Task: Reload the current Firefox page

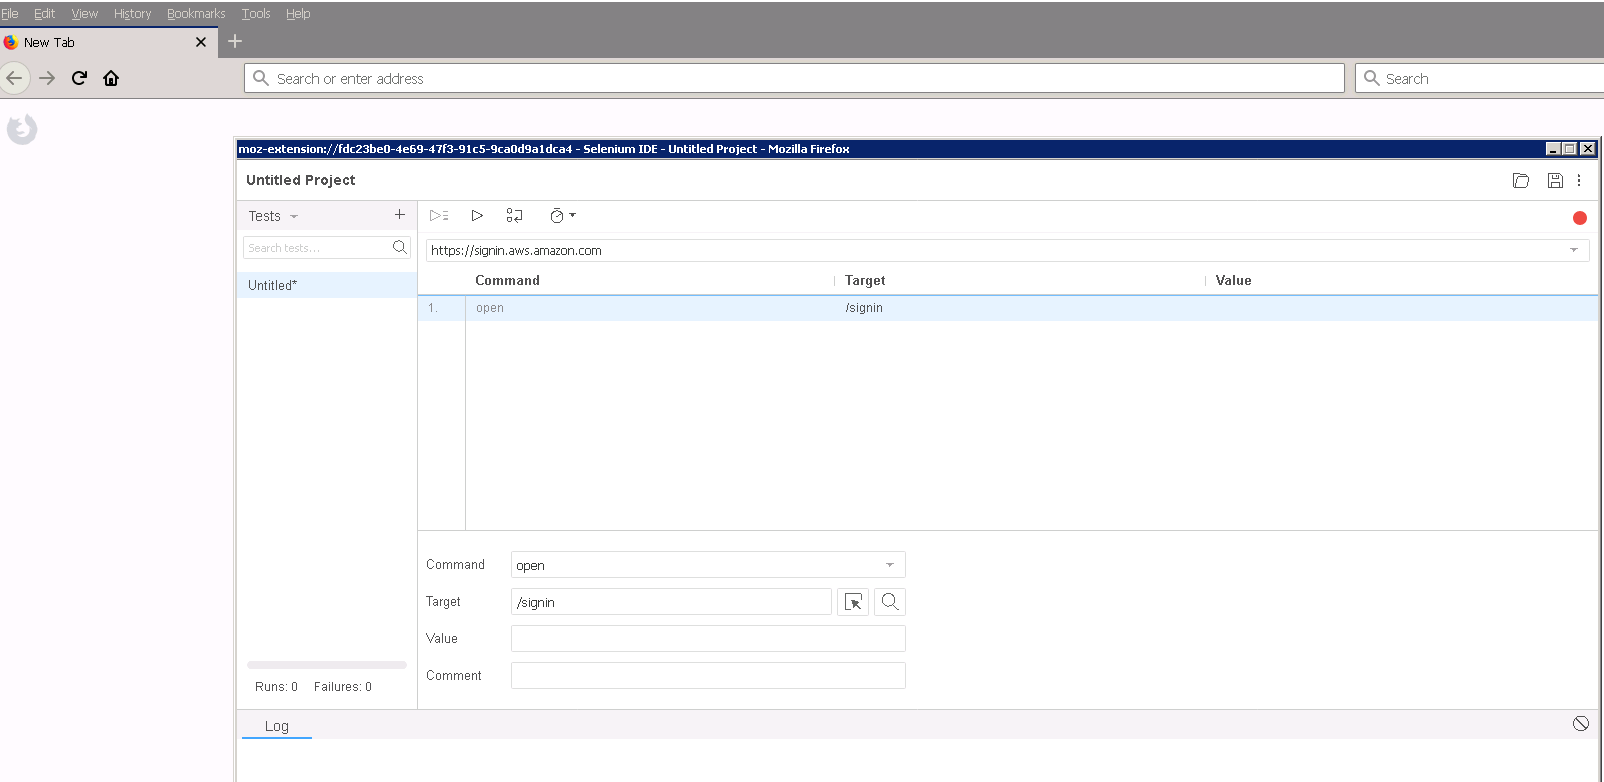Action: click(79, 78)
